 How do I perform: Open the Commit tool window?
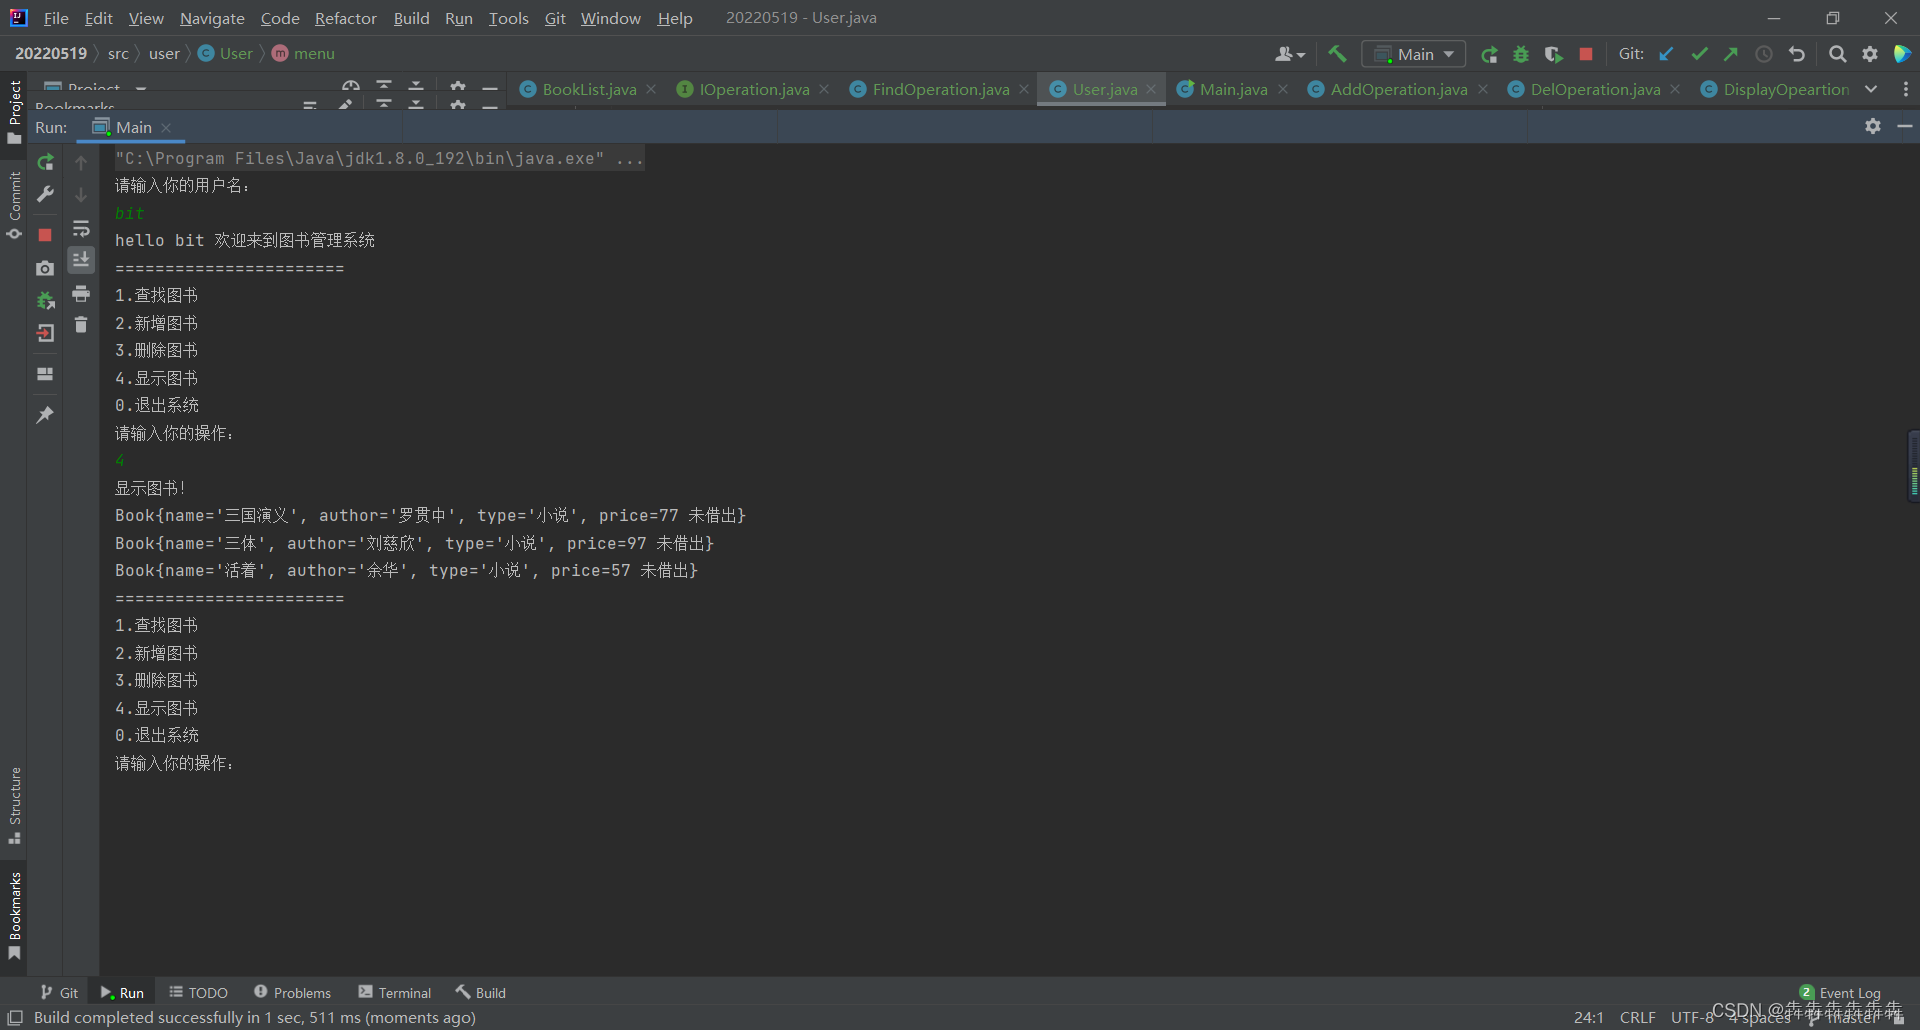(14, 205)
